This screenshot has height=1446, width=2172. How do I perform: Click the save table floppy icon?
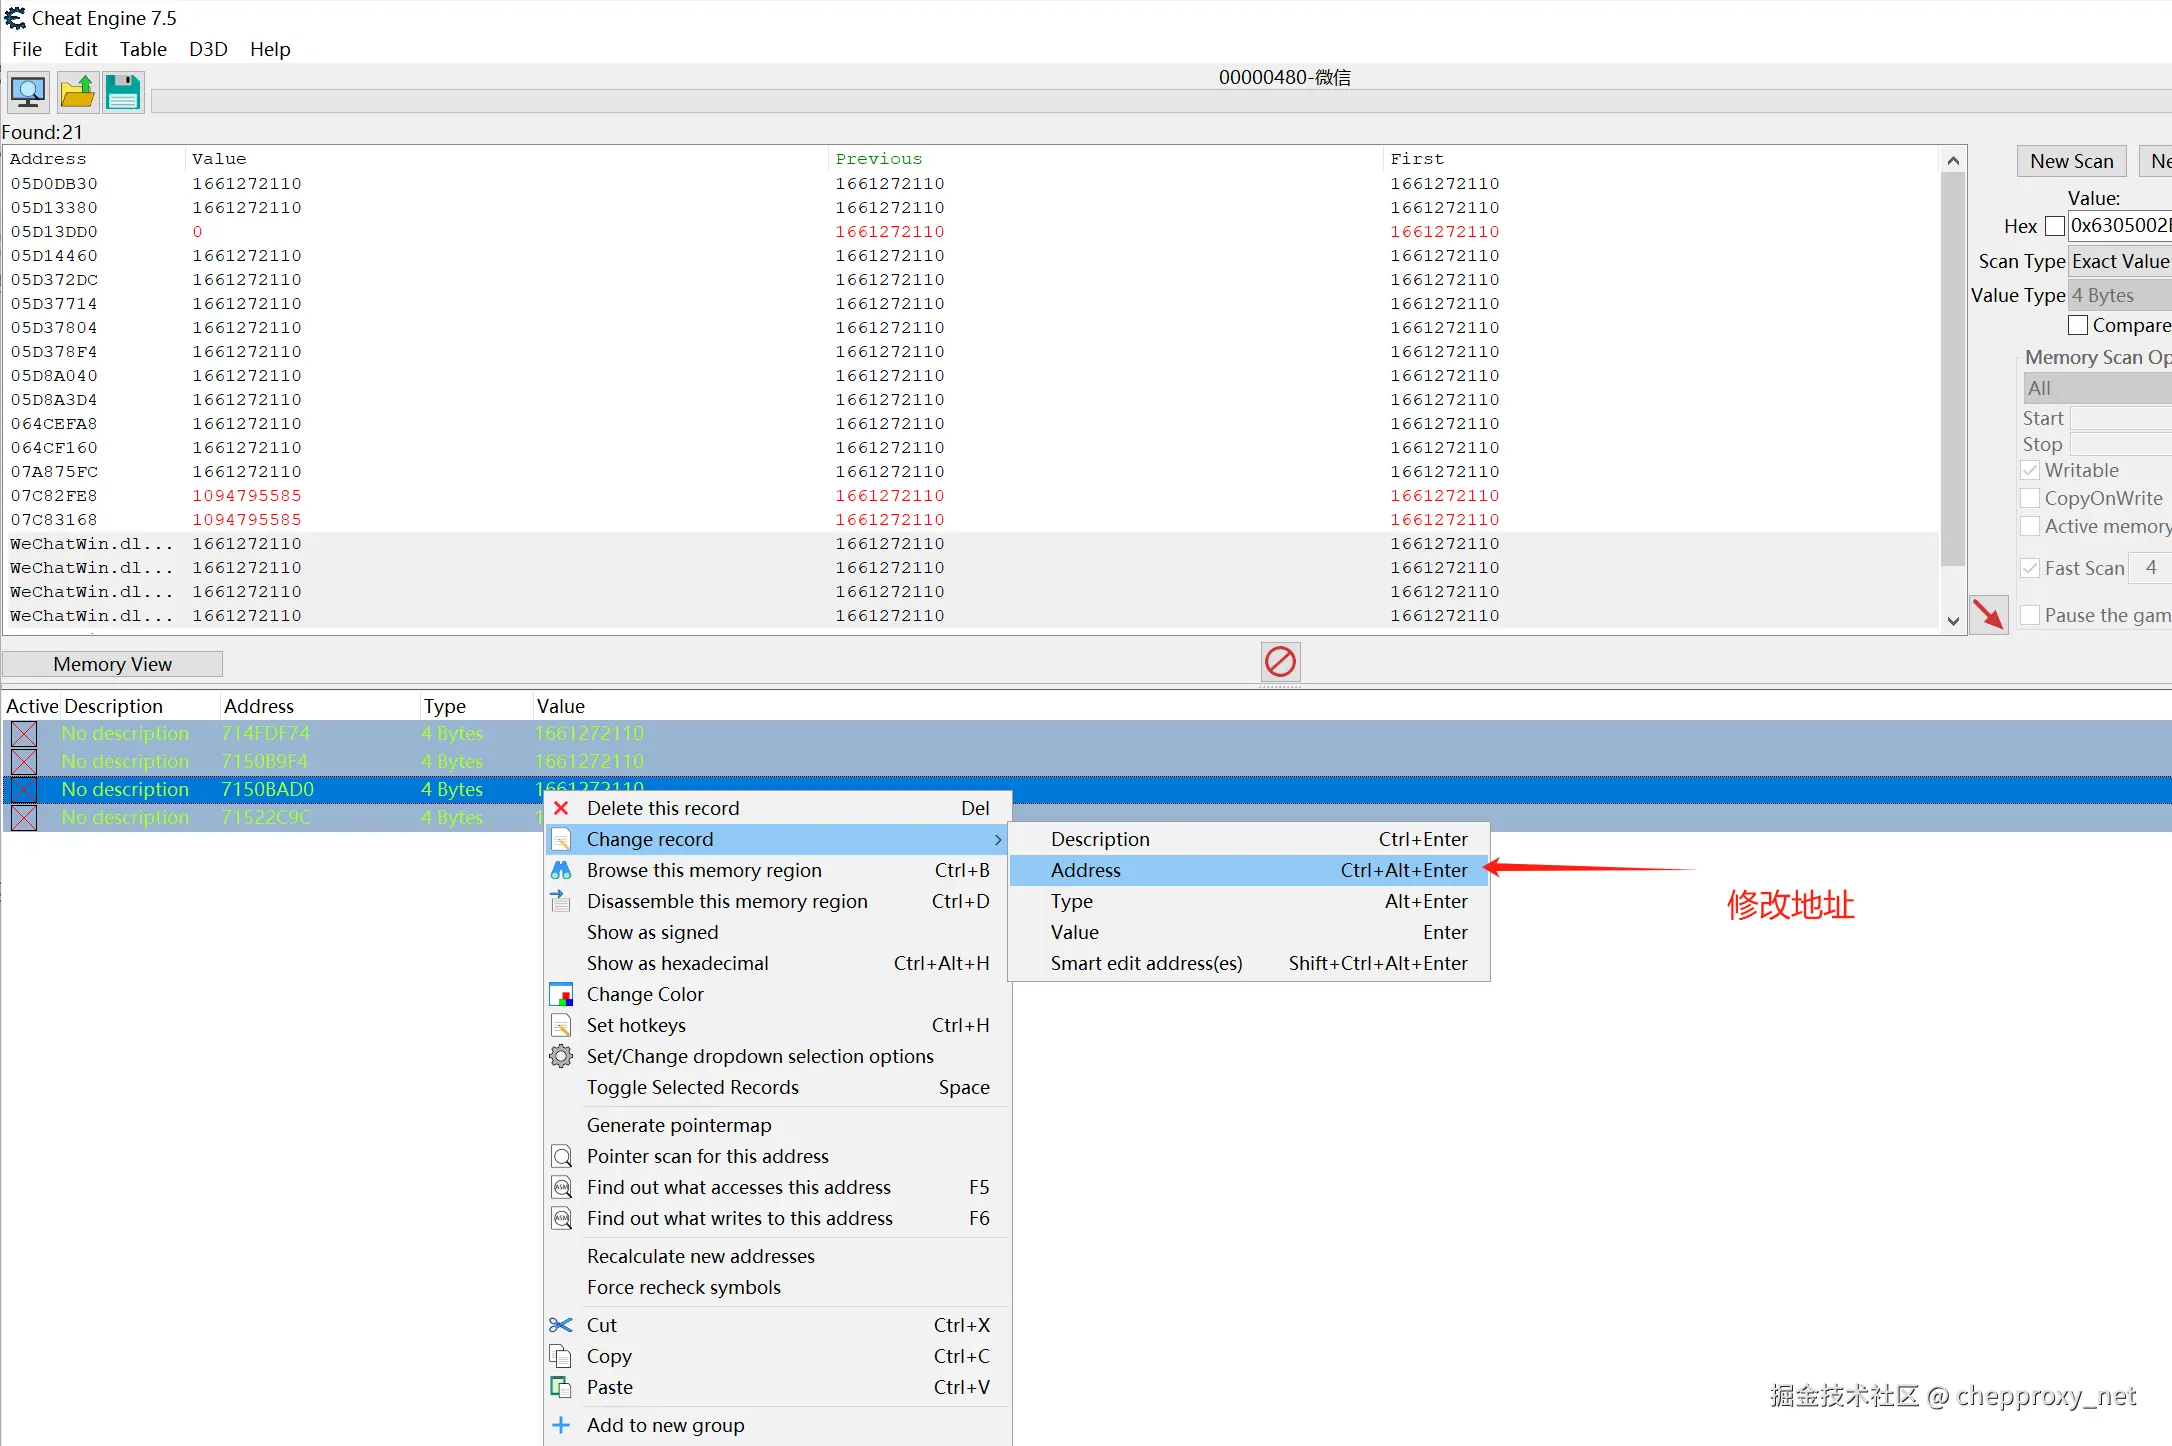point(123,92)
